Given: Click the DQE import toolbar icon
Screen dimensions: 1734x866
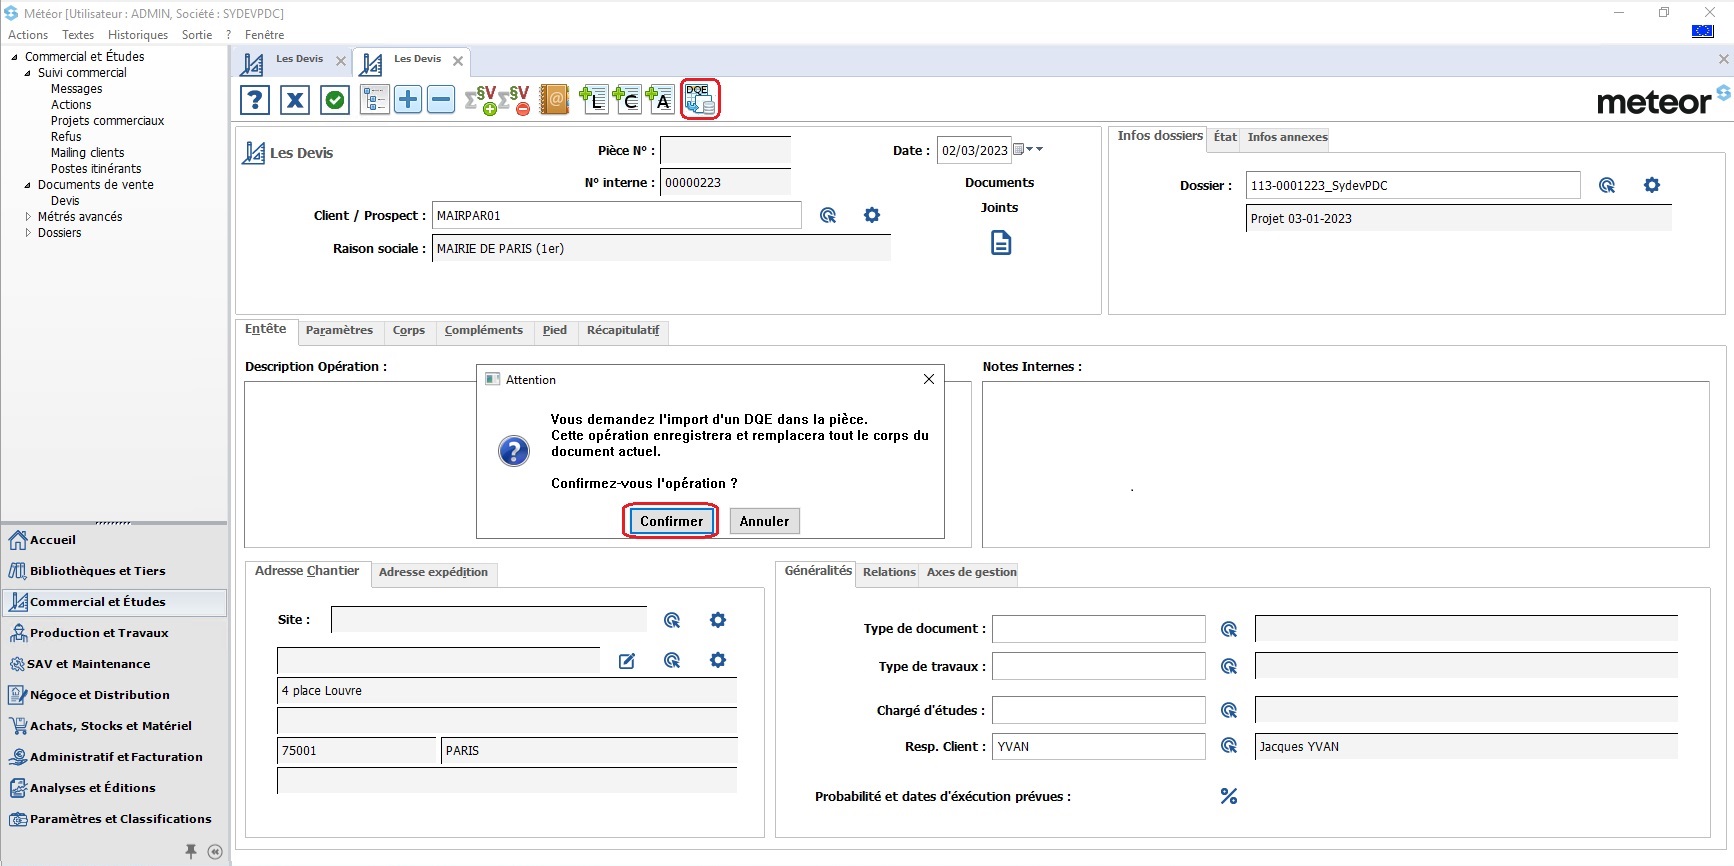Looking at the screenshot, I should pos(700,100).
